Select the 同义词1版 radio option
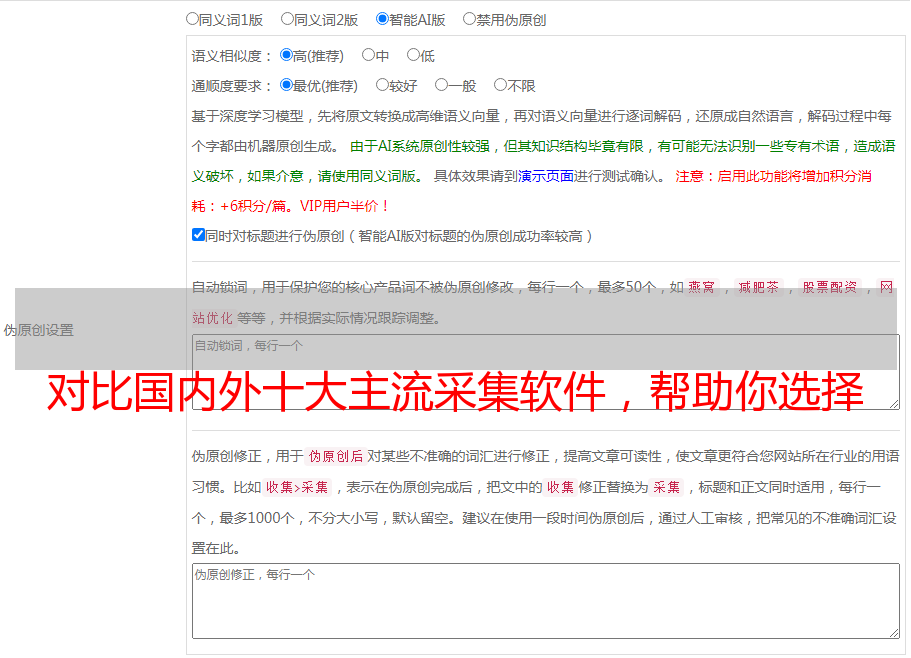The height and width of the screenshot is (658, 911). tap(193, 19)
